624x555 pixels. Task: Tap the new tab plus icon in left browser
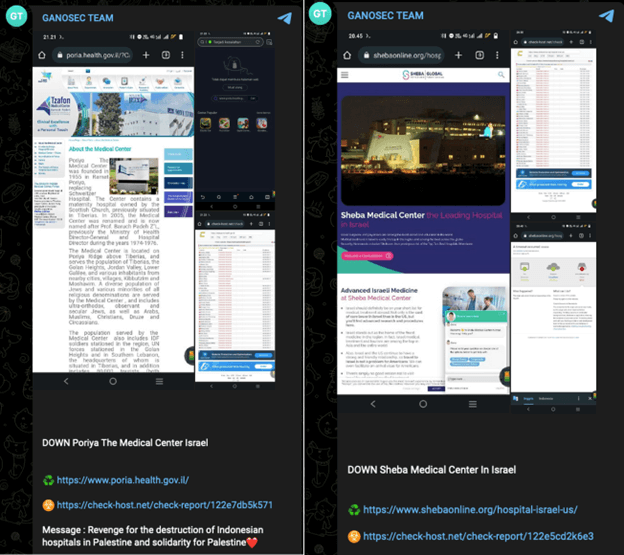(x=147, y=55)
